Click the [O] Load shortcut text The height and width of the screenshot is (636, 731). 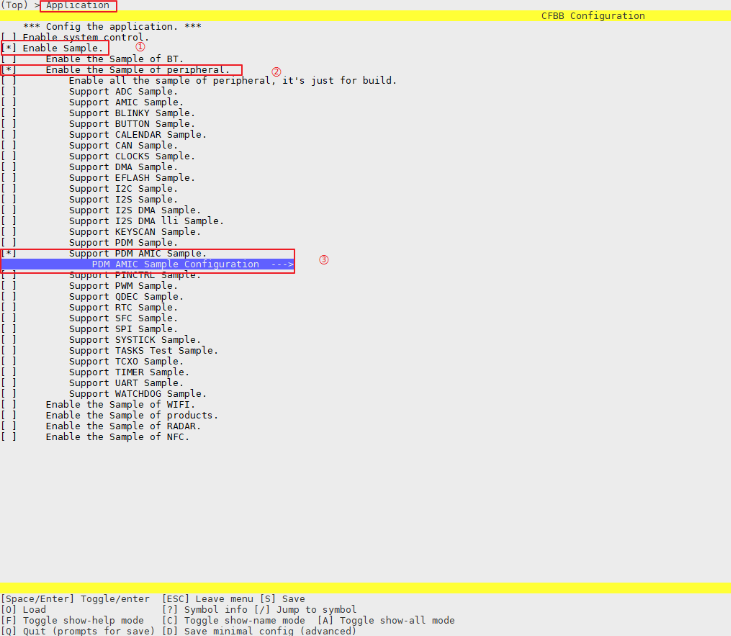[23, 610]
